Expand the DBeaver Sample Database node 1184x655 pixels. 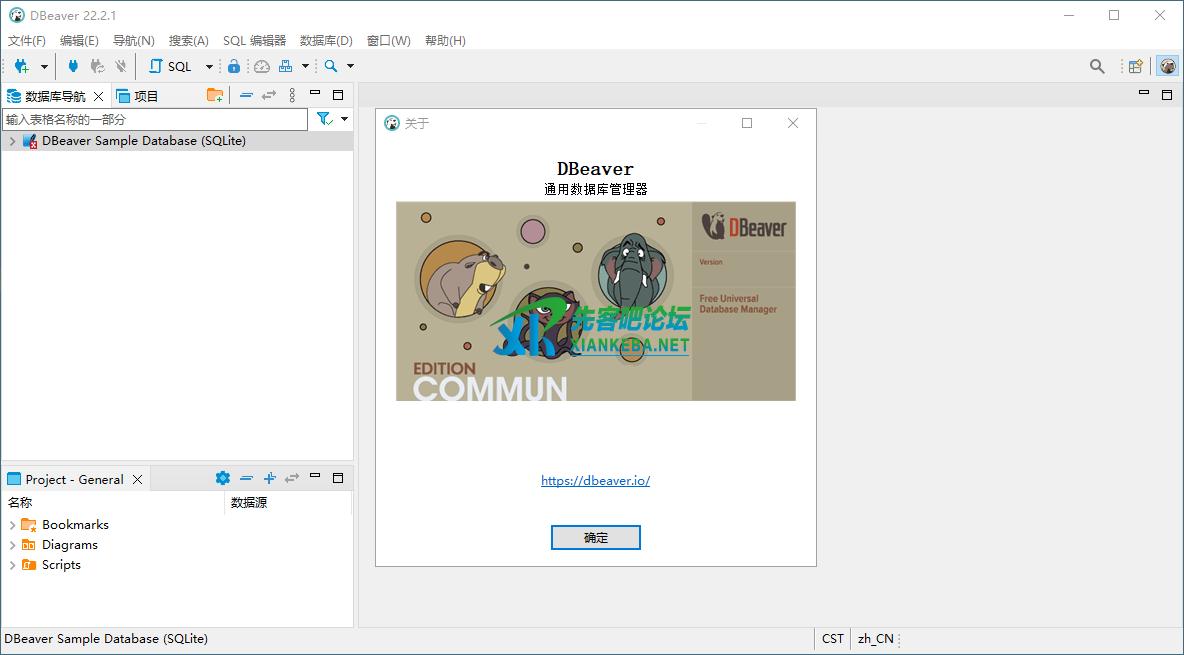click(x=12, y=141)
